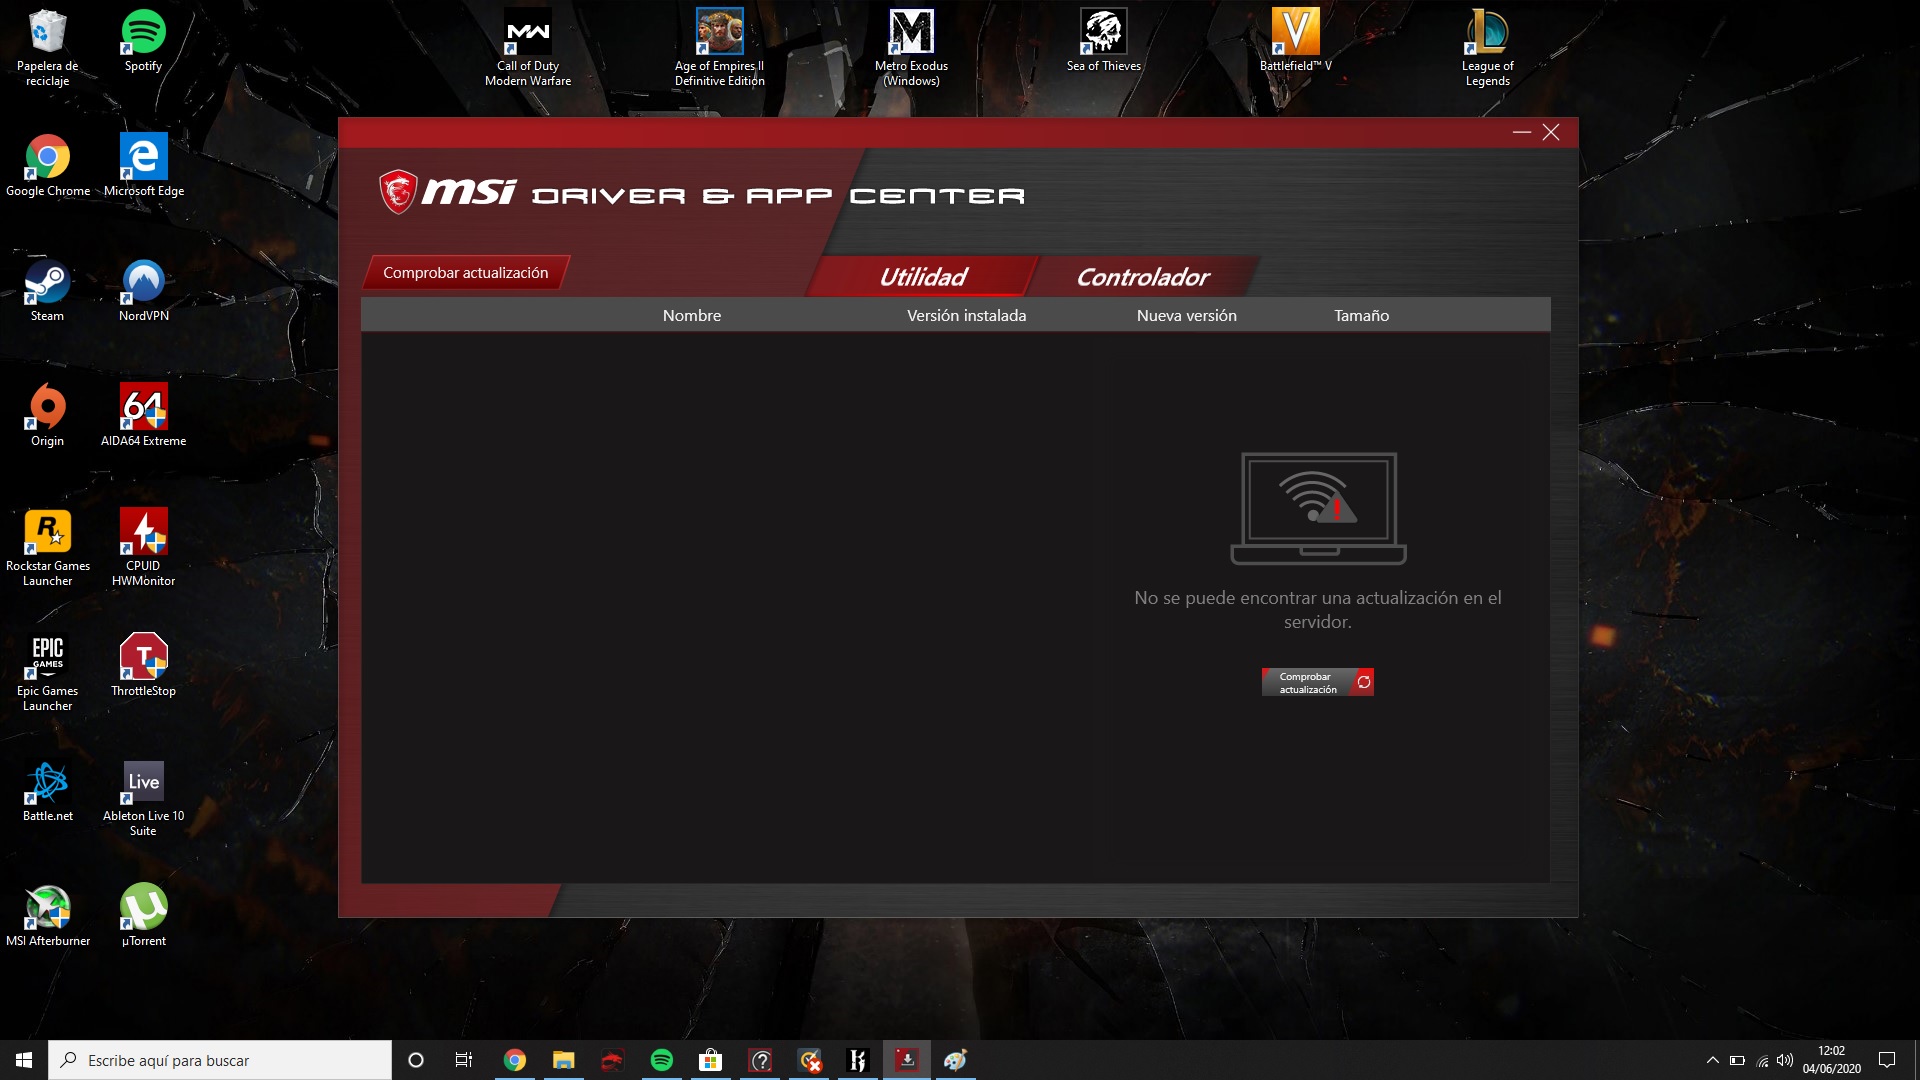
Task: Open the Sea of Thieves shortcut
Action: tap(1103, 41)
